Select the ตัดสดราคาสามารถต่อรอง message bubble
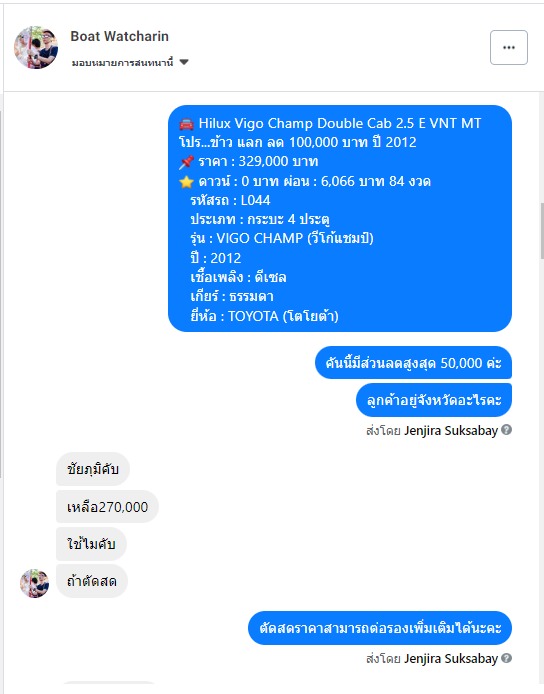This screenshot has width=544, height=694. (x=380, y=628)
